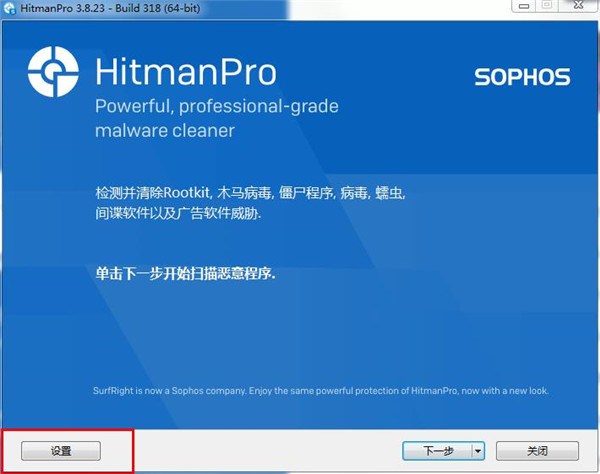Click the maximize button in title bar
The width and height of the screenshot is (600, 474).
click(x=547, y=6)
